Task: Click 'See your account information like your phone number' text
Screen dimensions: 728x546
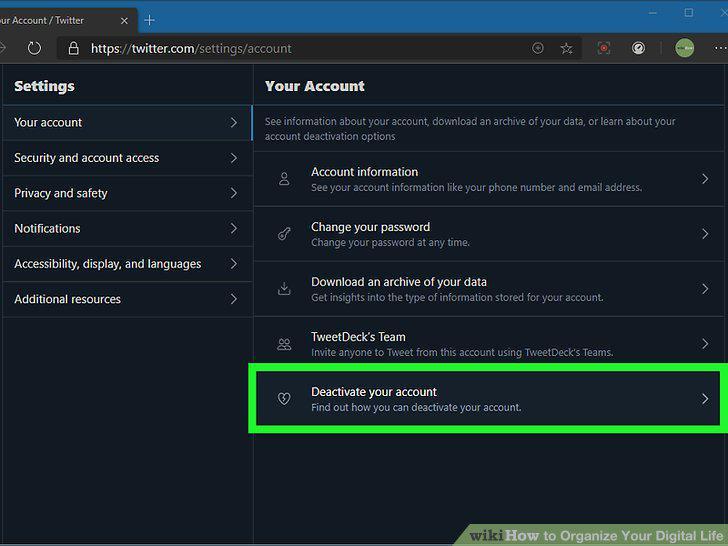Action: 476,188
